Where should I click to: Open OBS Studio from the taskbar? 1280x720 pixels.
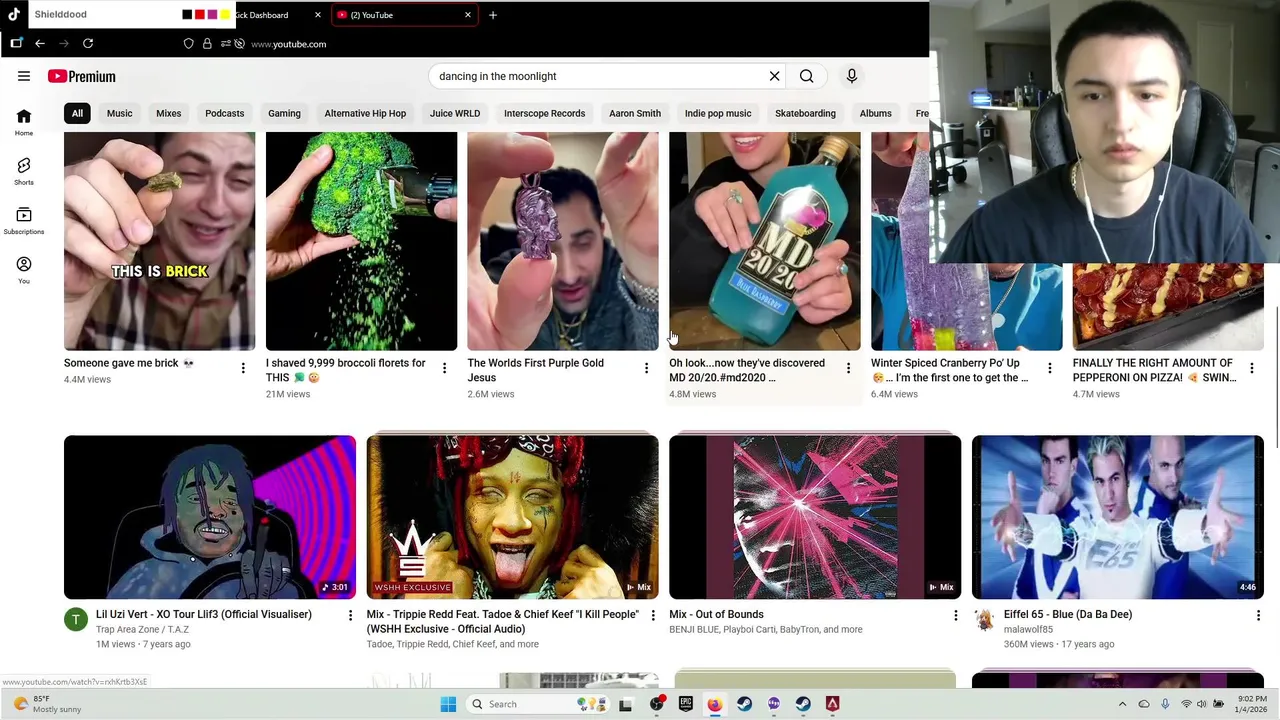pos(656,704)
